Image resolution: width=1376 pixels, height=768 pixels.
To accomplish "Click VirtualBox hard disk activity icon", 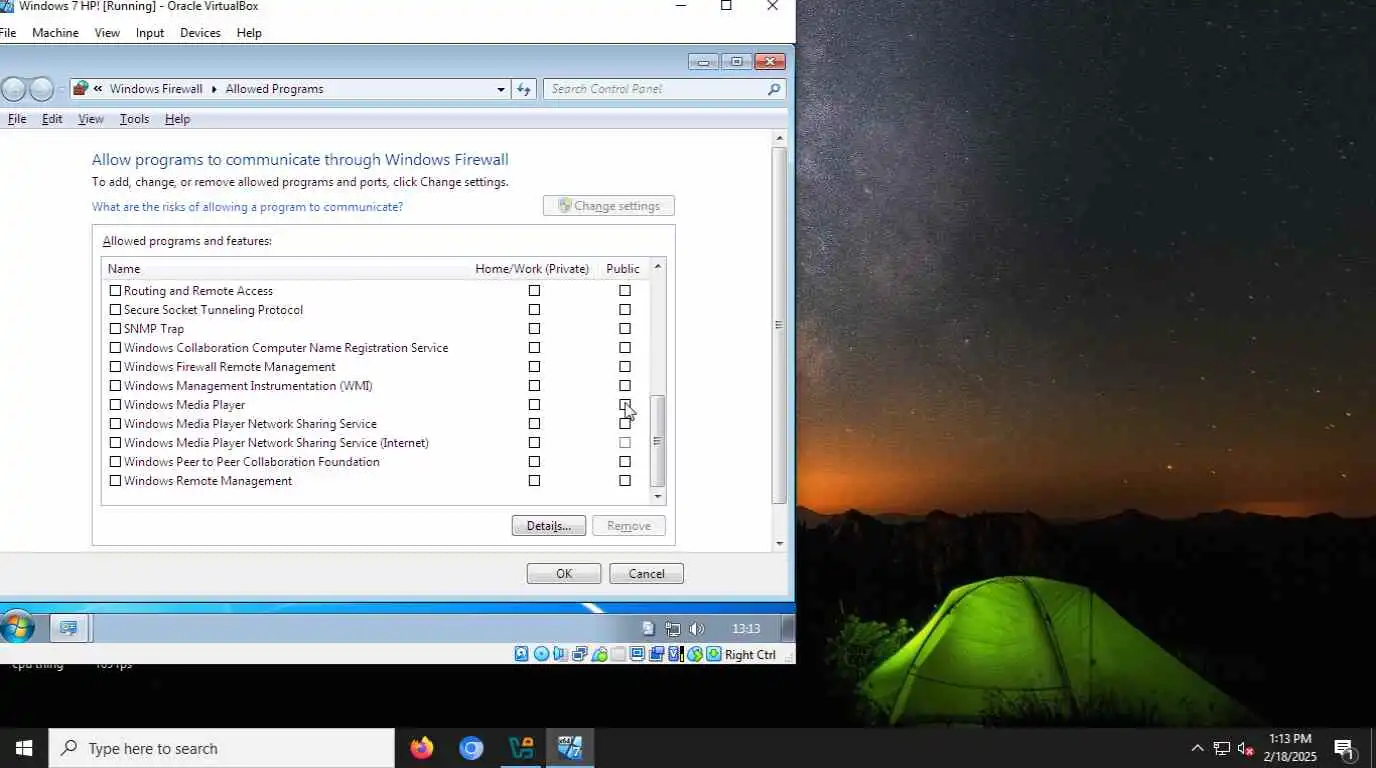I will click(x=521, y=654).
